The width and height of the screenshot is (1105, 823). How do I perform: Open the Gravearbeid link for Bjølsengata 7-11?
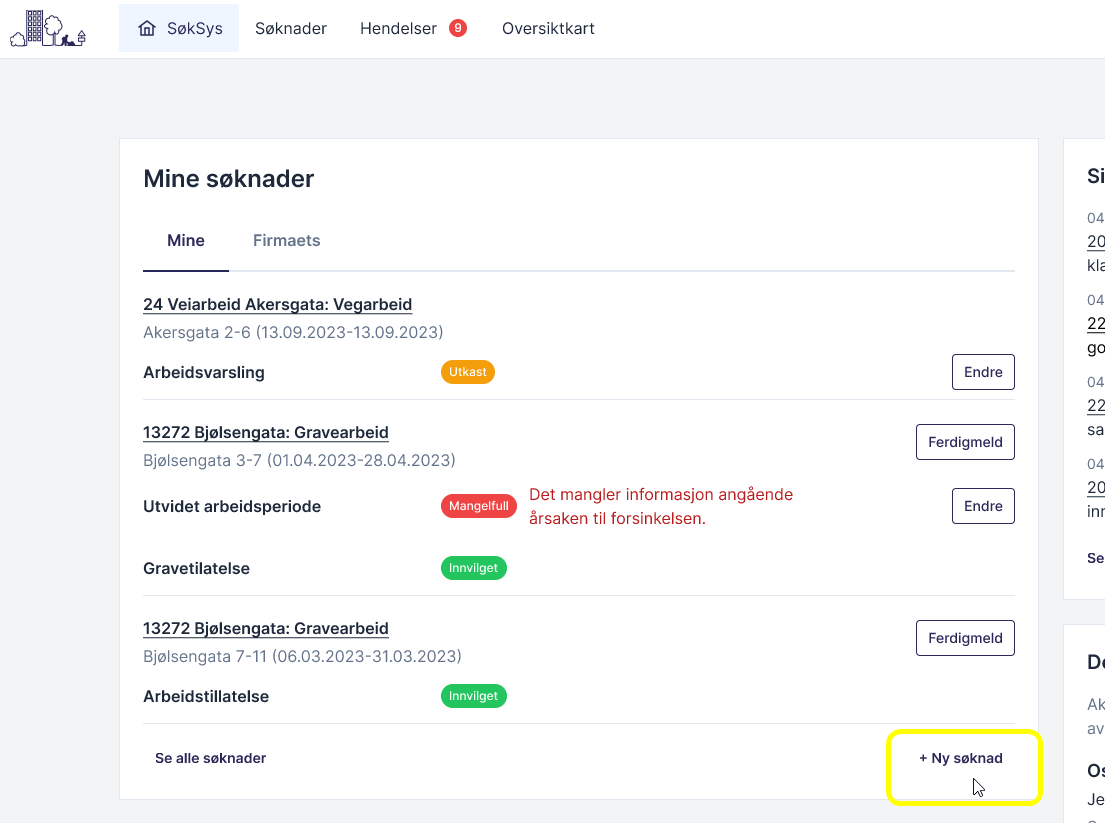tap(265, 629)
